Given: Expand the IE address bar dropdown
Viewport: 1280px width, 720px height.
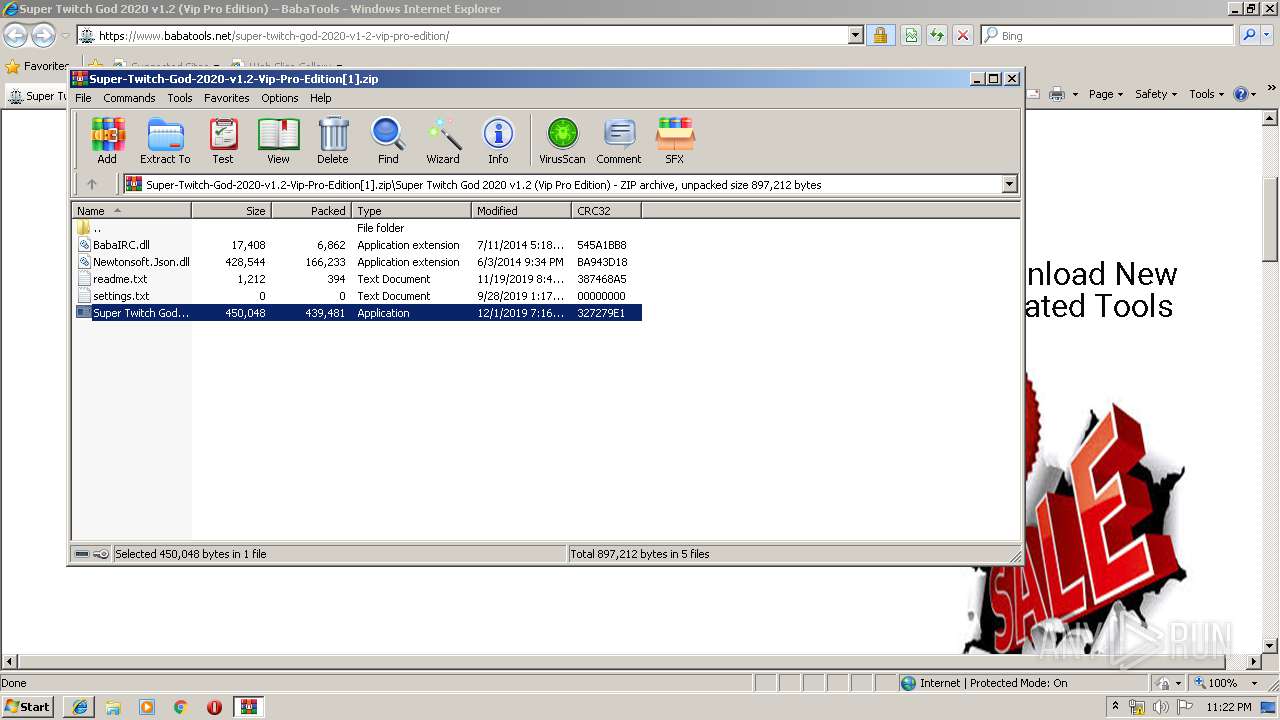Looking at the screenshot, I should [x=855, y=35].
